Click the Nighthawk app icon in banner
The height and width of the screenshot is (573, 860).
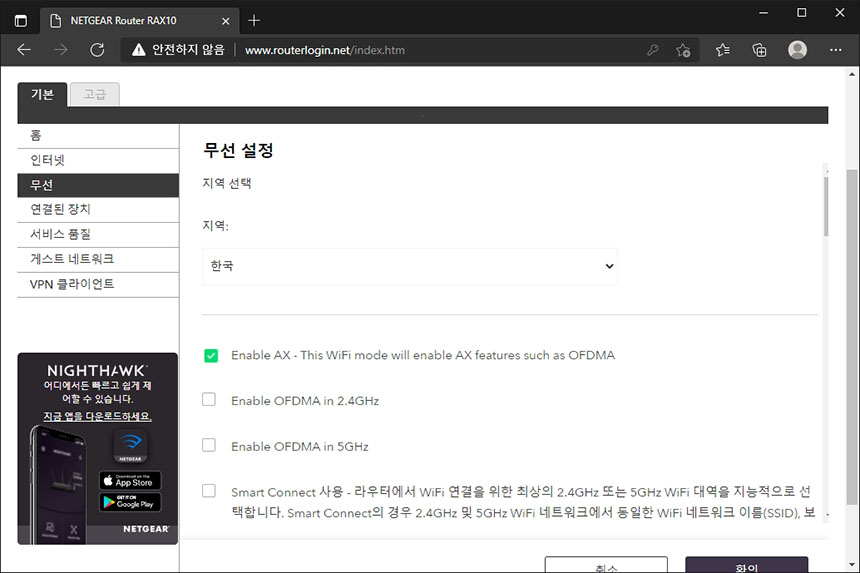point(131,446)
